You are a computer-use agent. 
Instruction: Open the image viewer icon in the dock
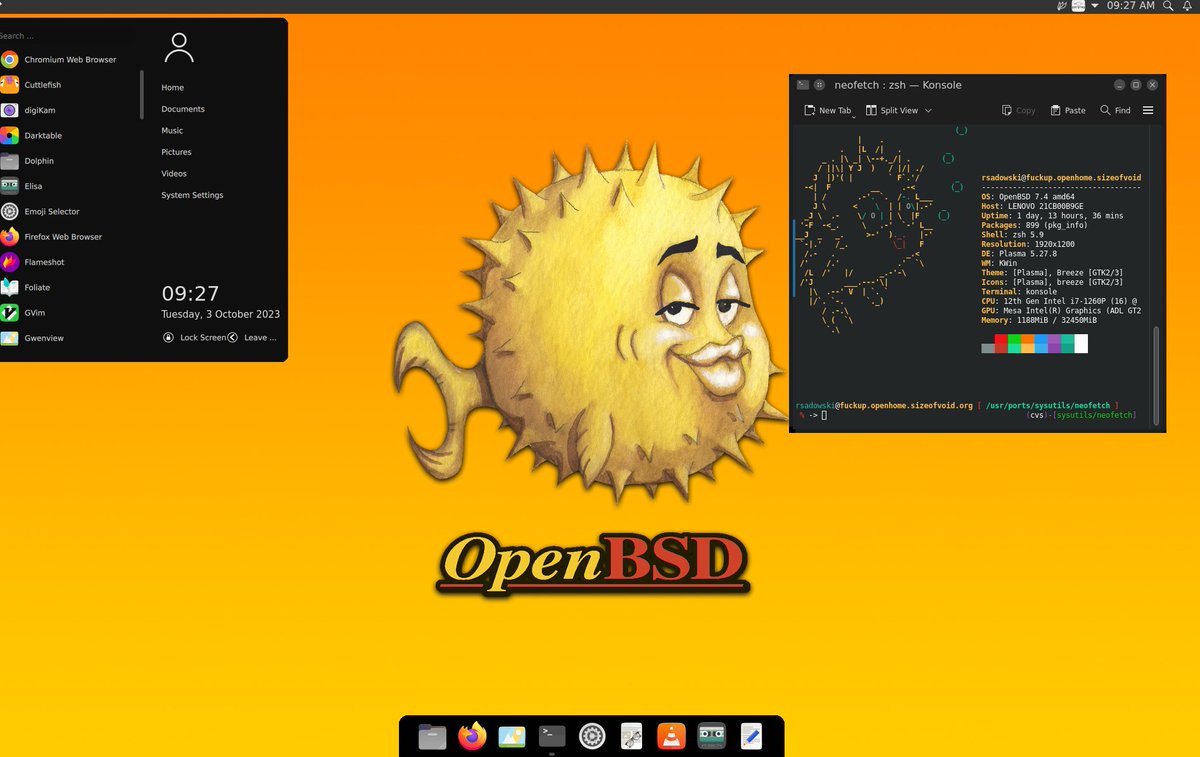[512, 737]
